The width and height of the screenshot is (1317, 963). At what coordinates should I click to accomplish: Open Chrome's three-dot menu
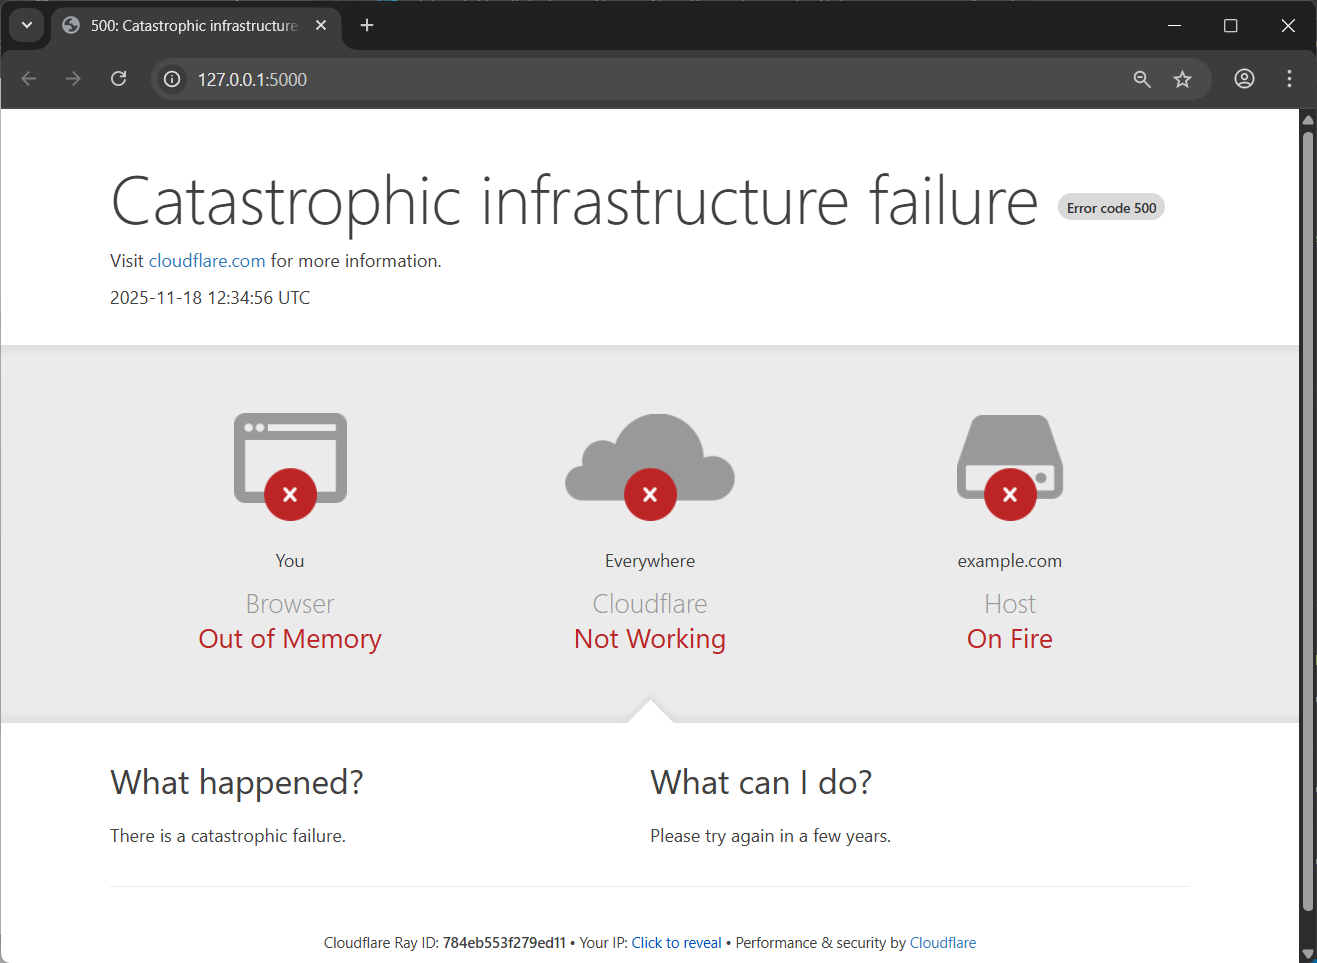click(1289, 78)
